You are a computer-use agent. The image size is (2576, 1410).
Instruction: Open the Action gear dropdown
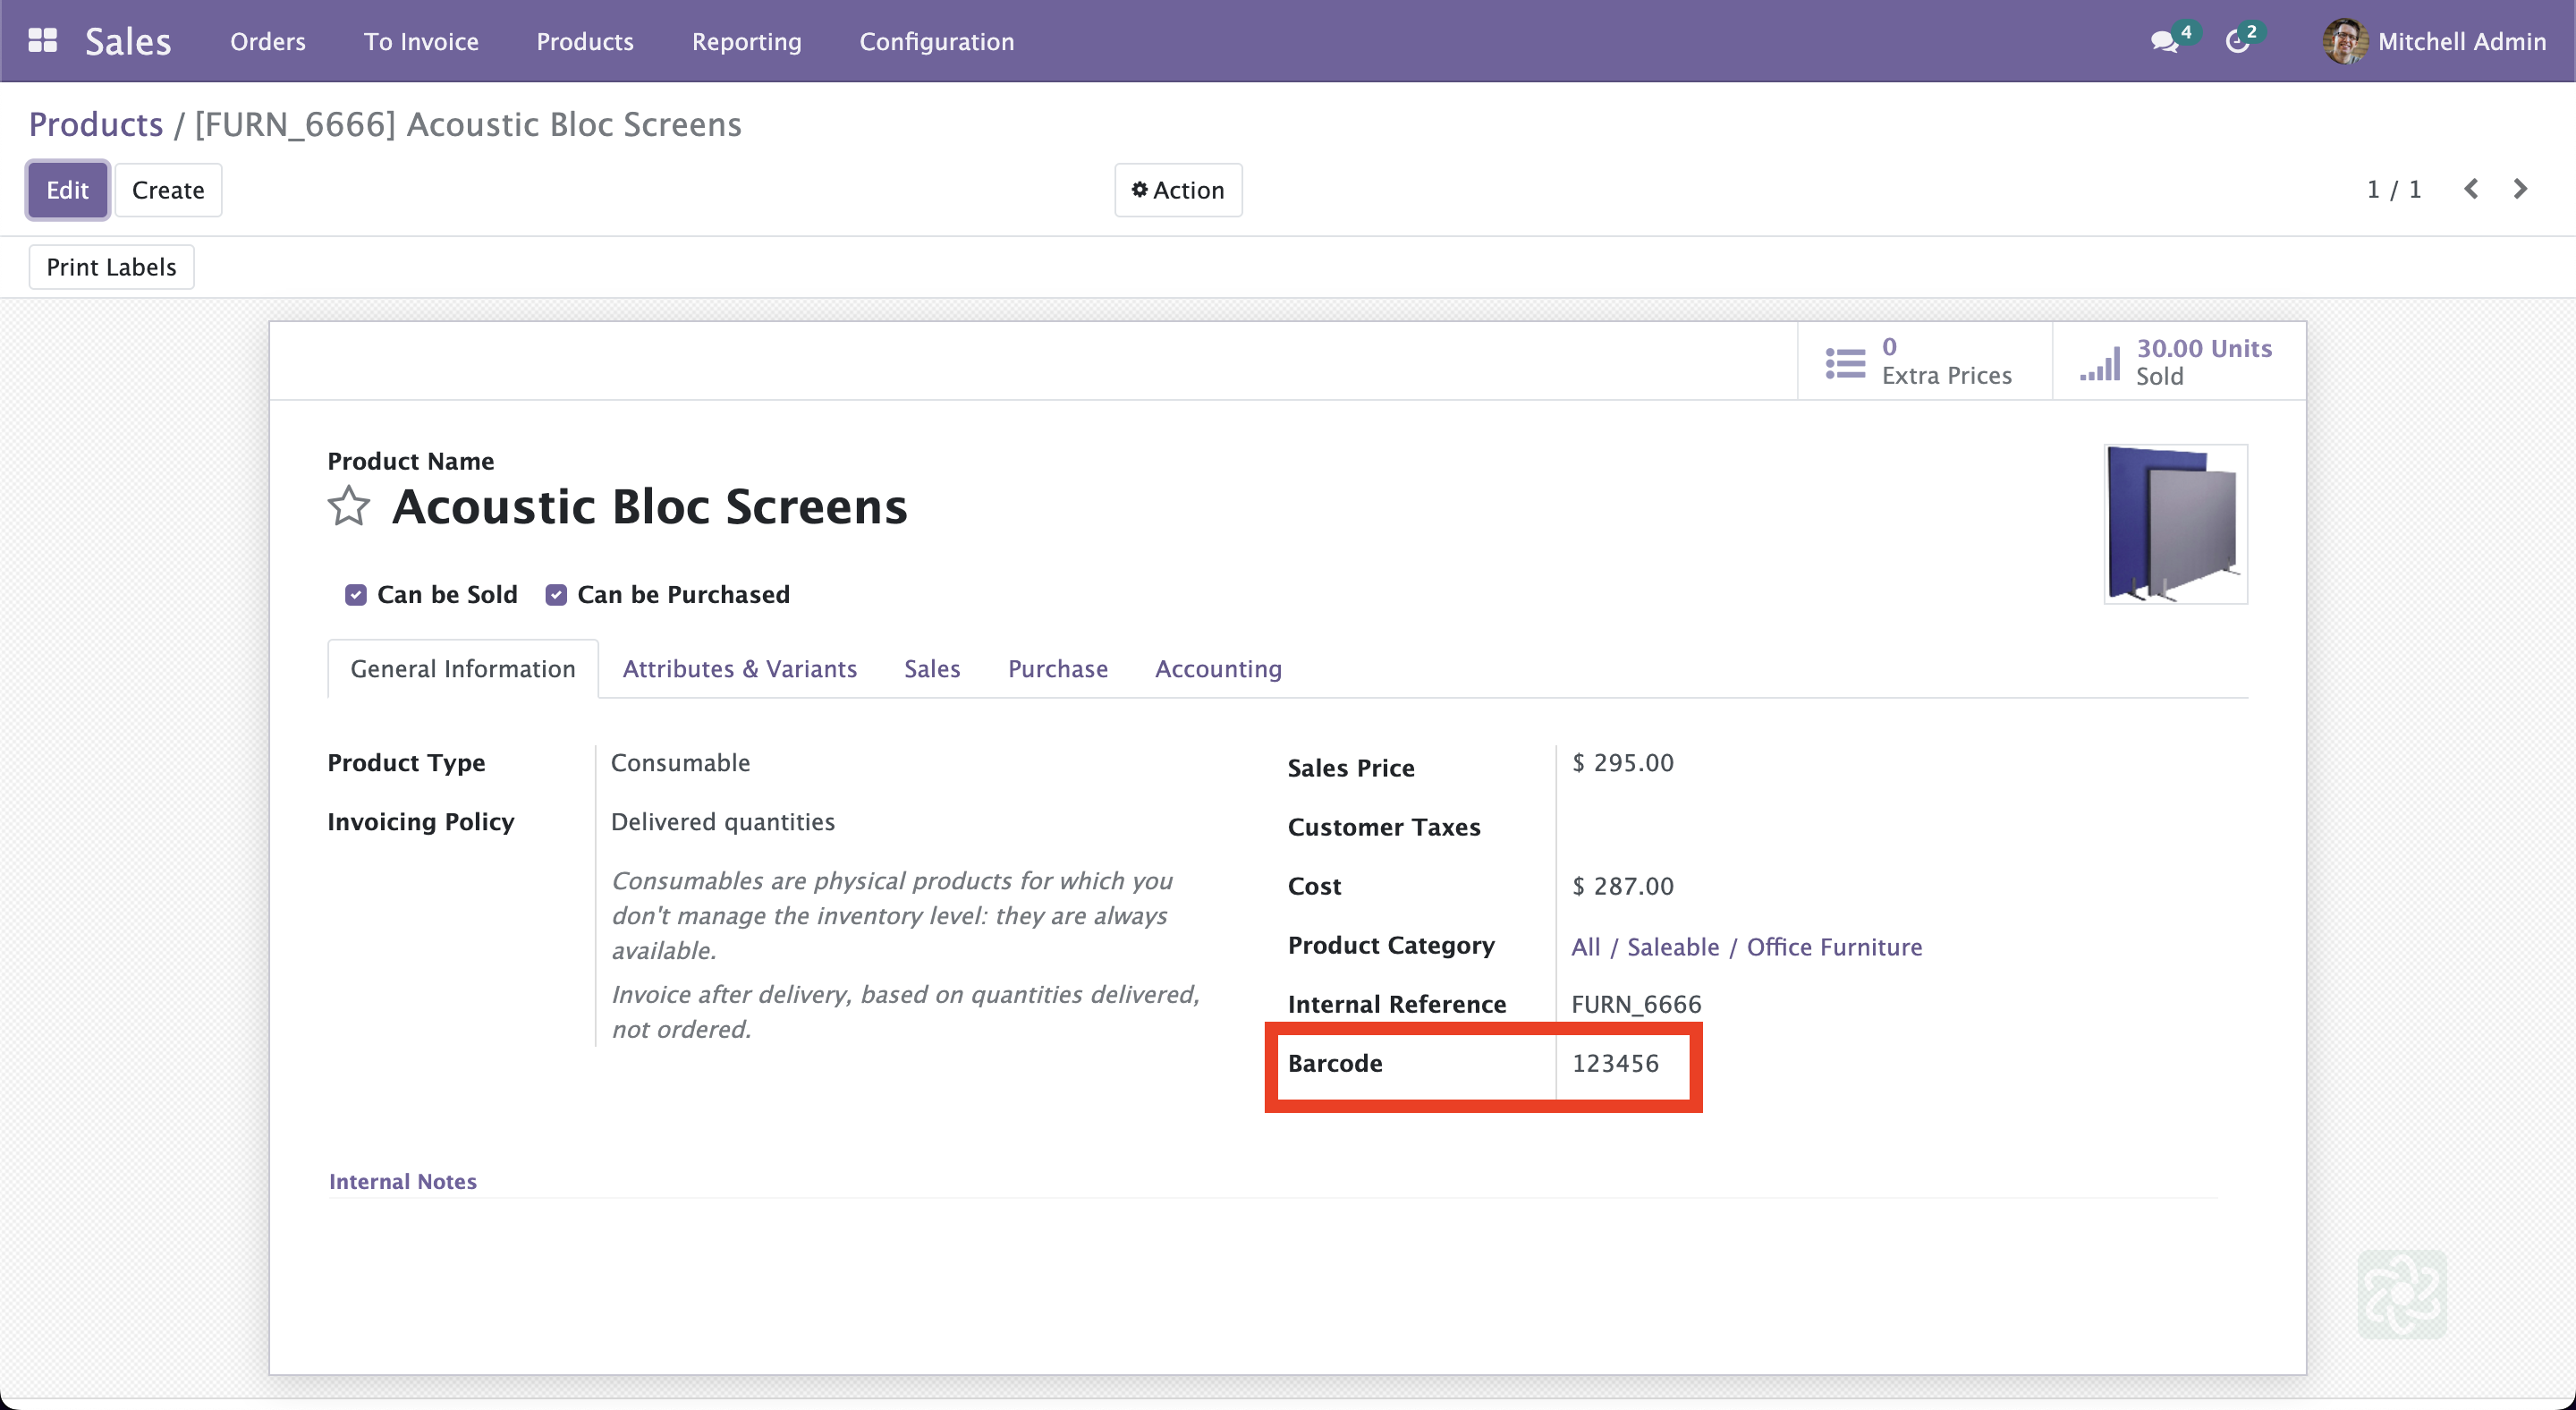(x=1178, y=190)
